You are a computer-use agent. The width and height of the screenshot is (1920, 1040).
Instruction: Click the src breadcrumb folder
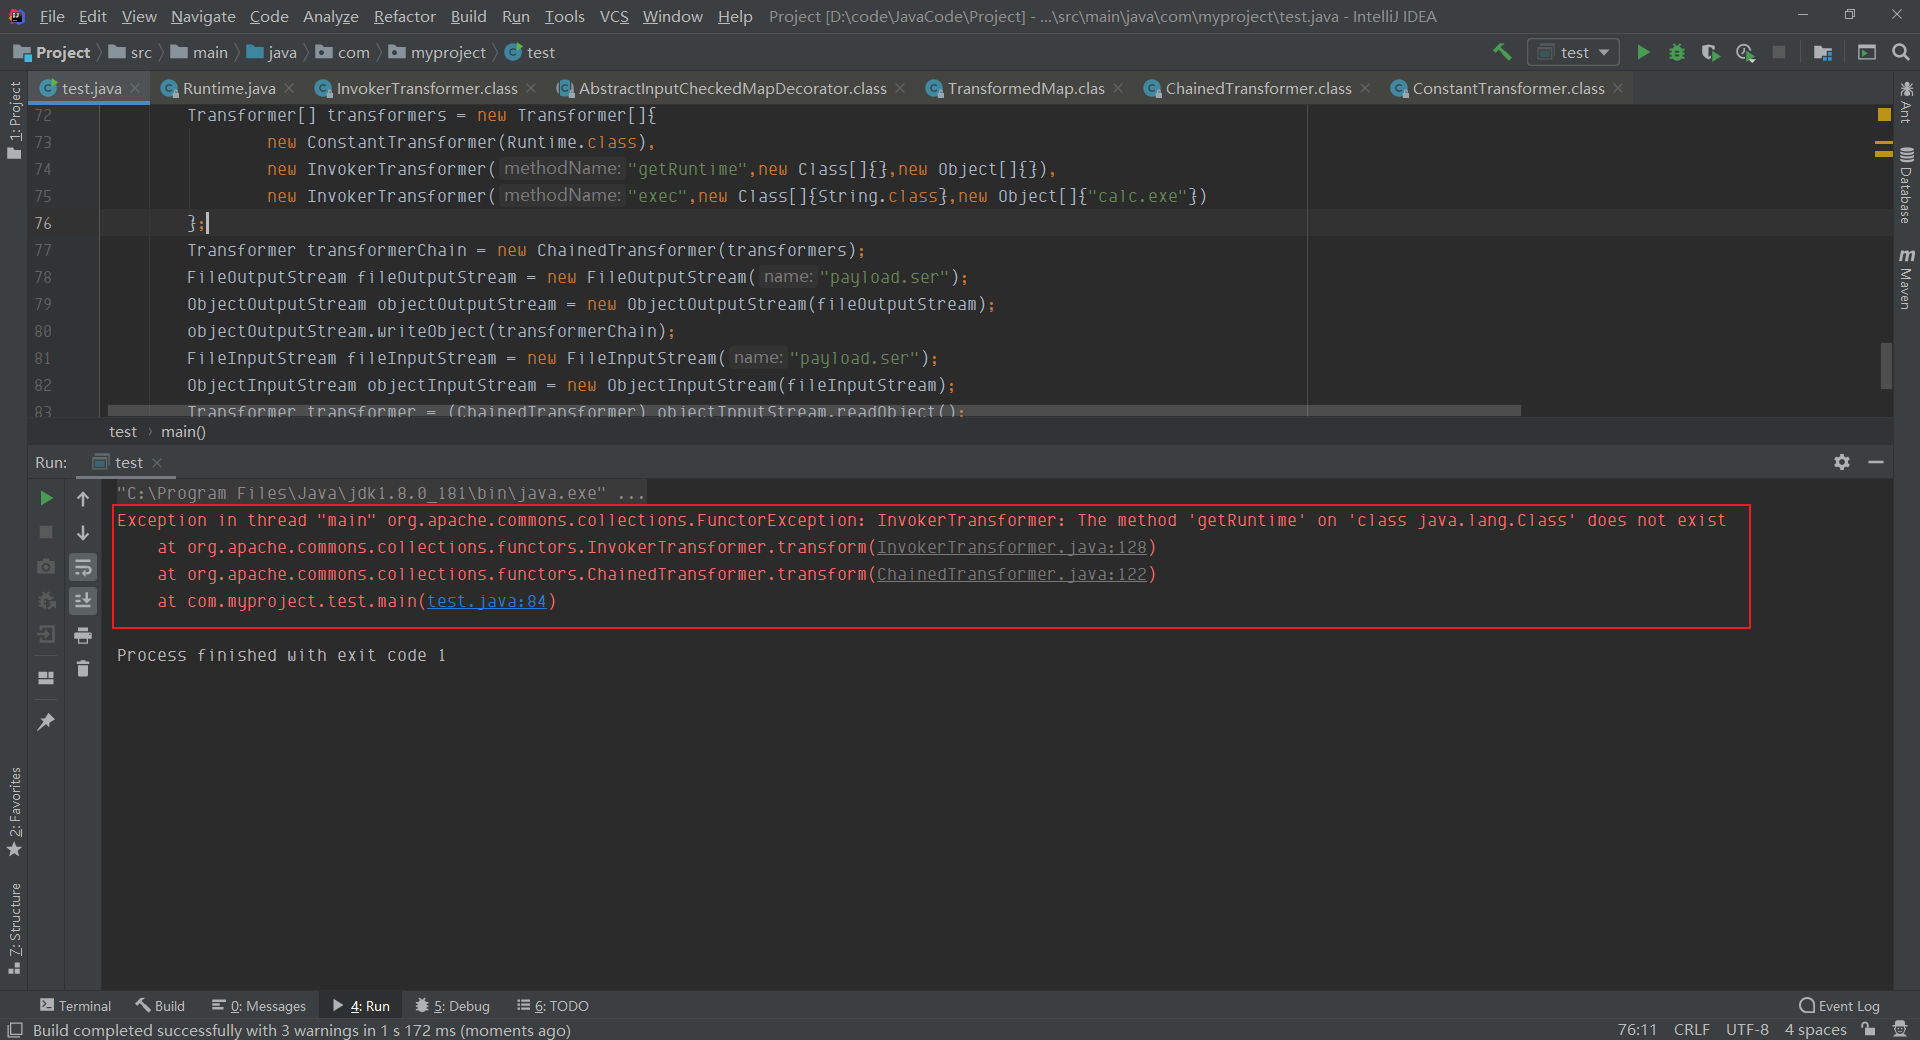(x=130, y=52)
